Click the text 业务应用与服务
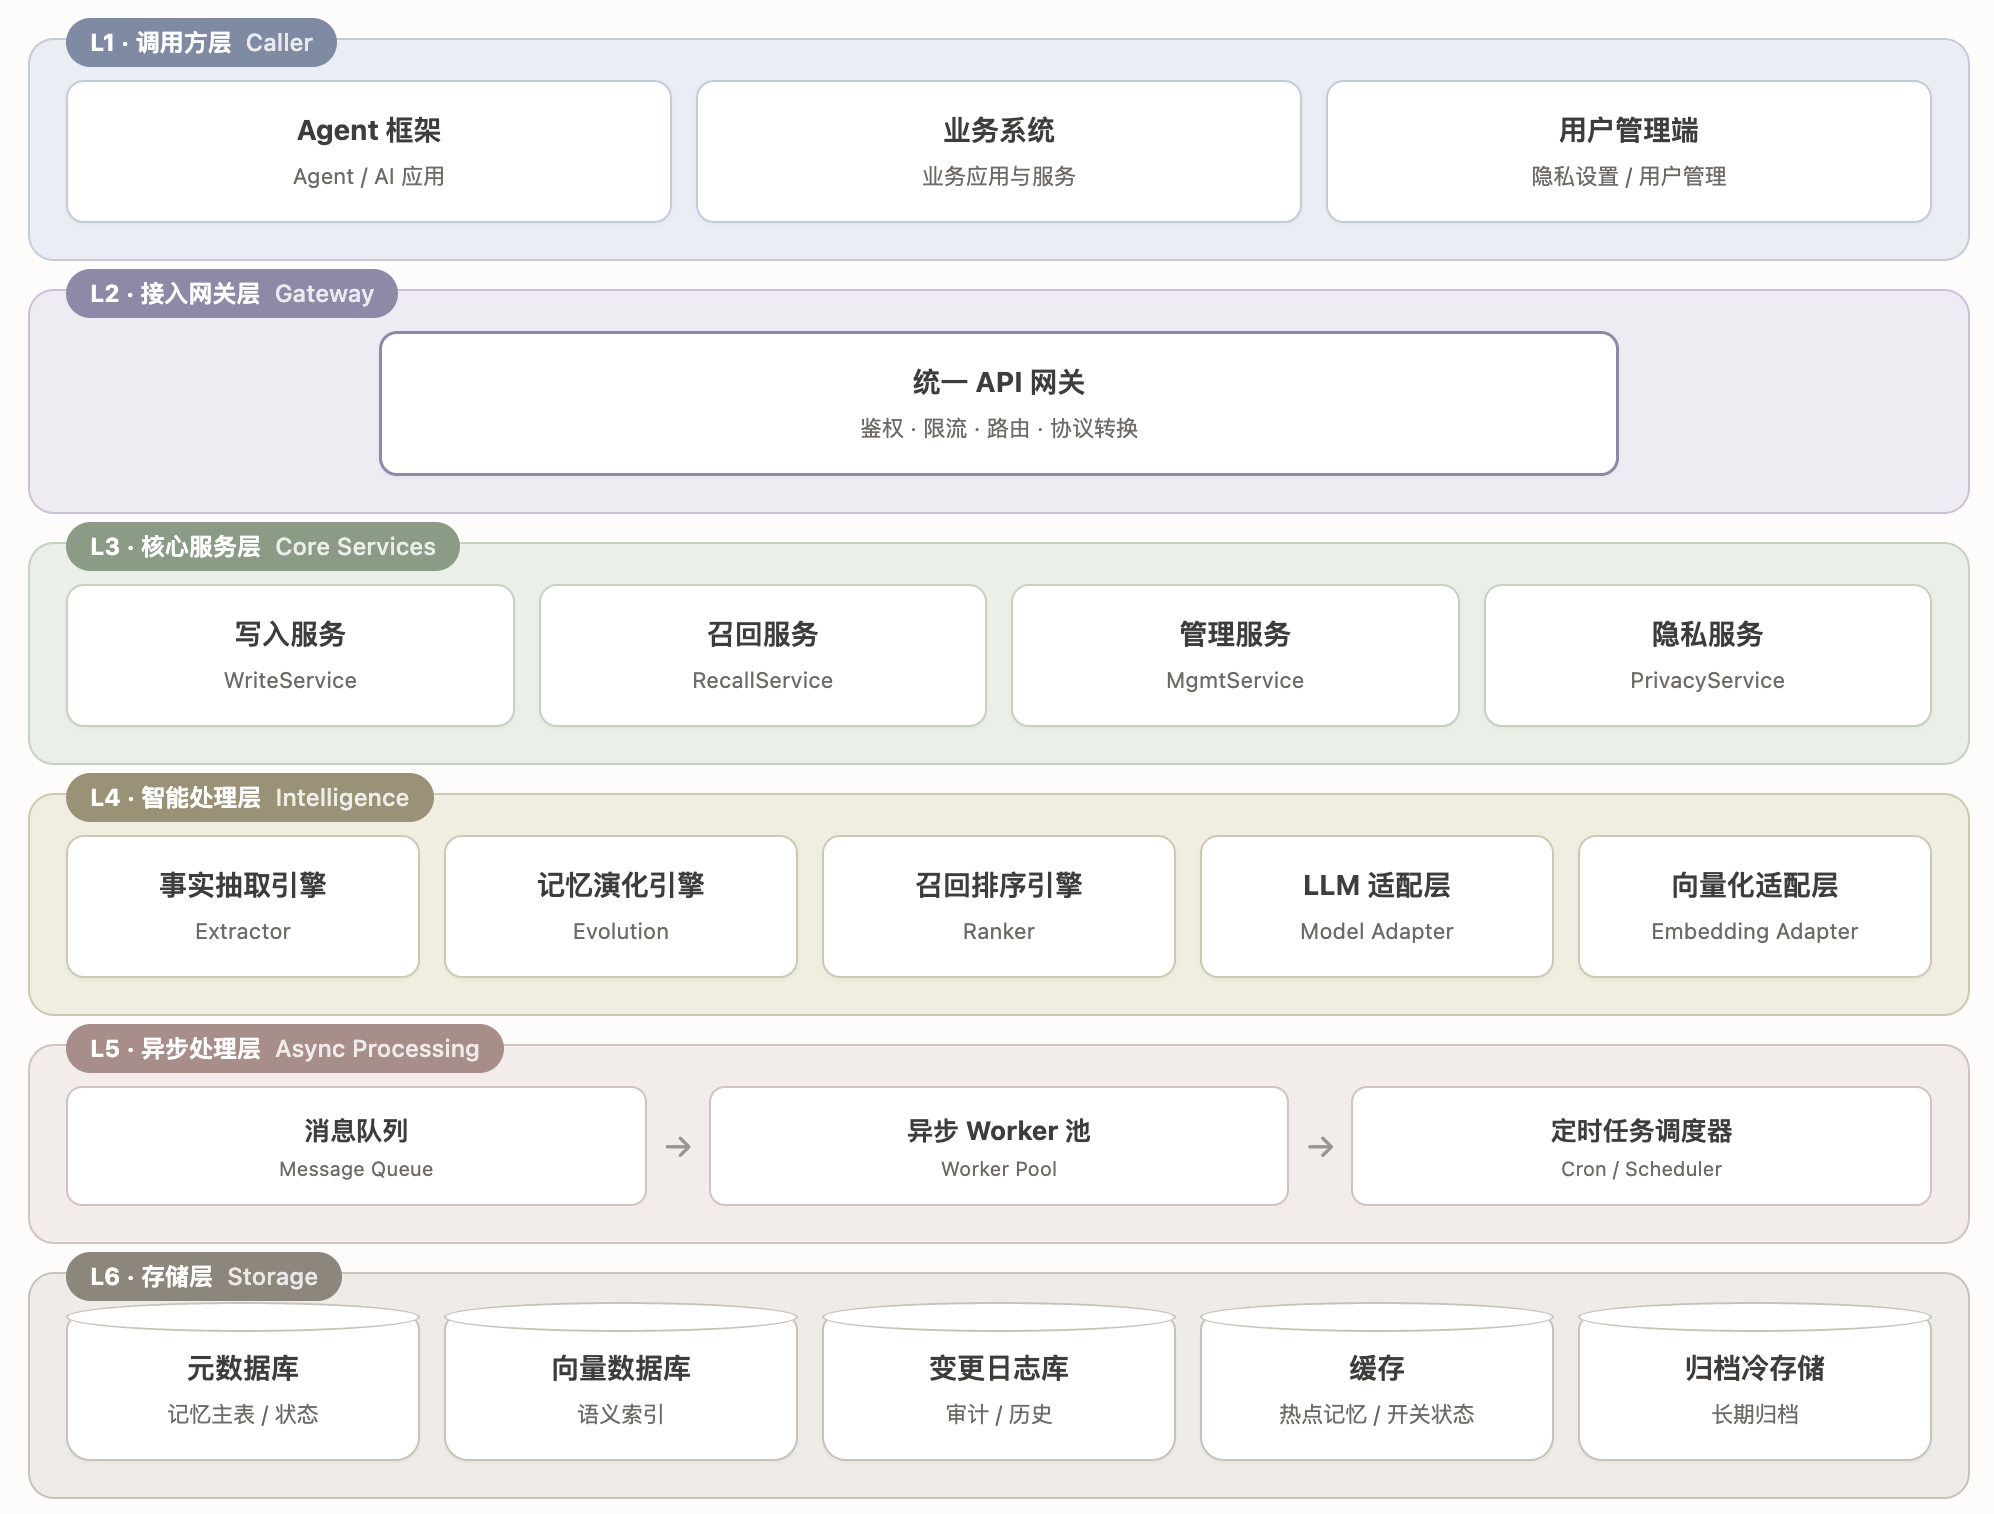The width and height of the screenshot is (1994, 1514). pos(999,177)
